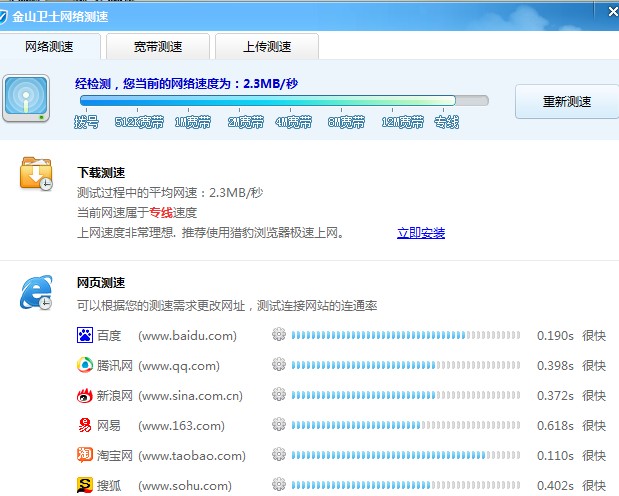Click the (www.taobao.com) address text
619x496 pixels.
click(x=192, y=456)
